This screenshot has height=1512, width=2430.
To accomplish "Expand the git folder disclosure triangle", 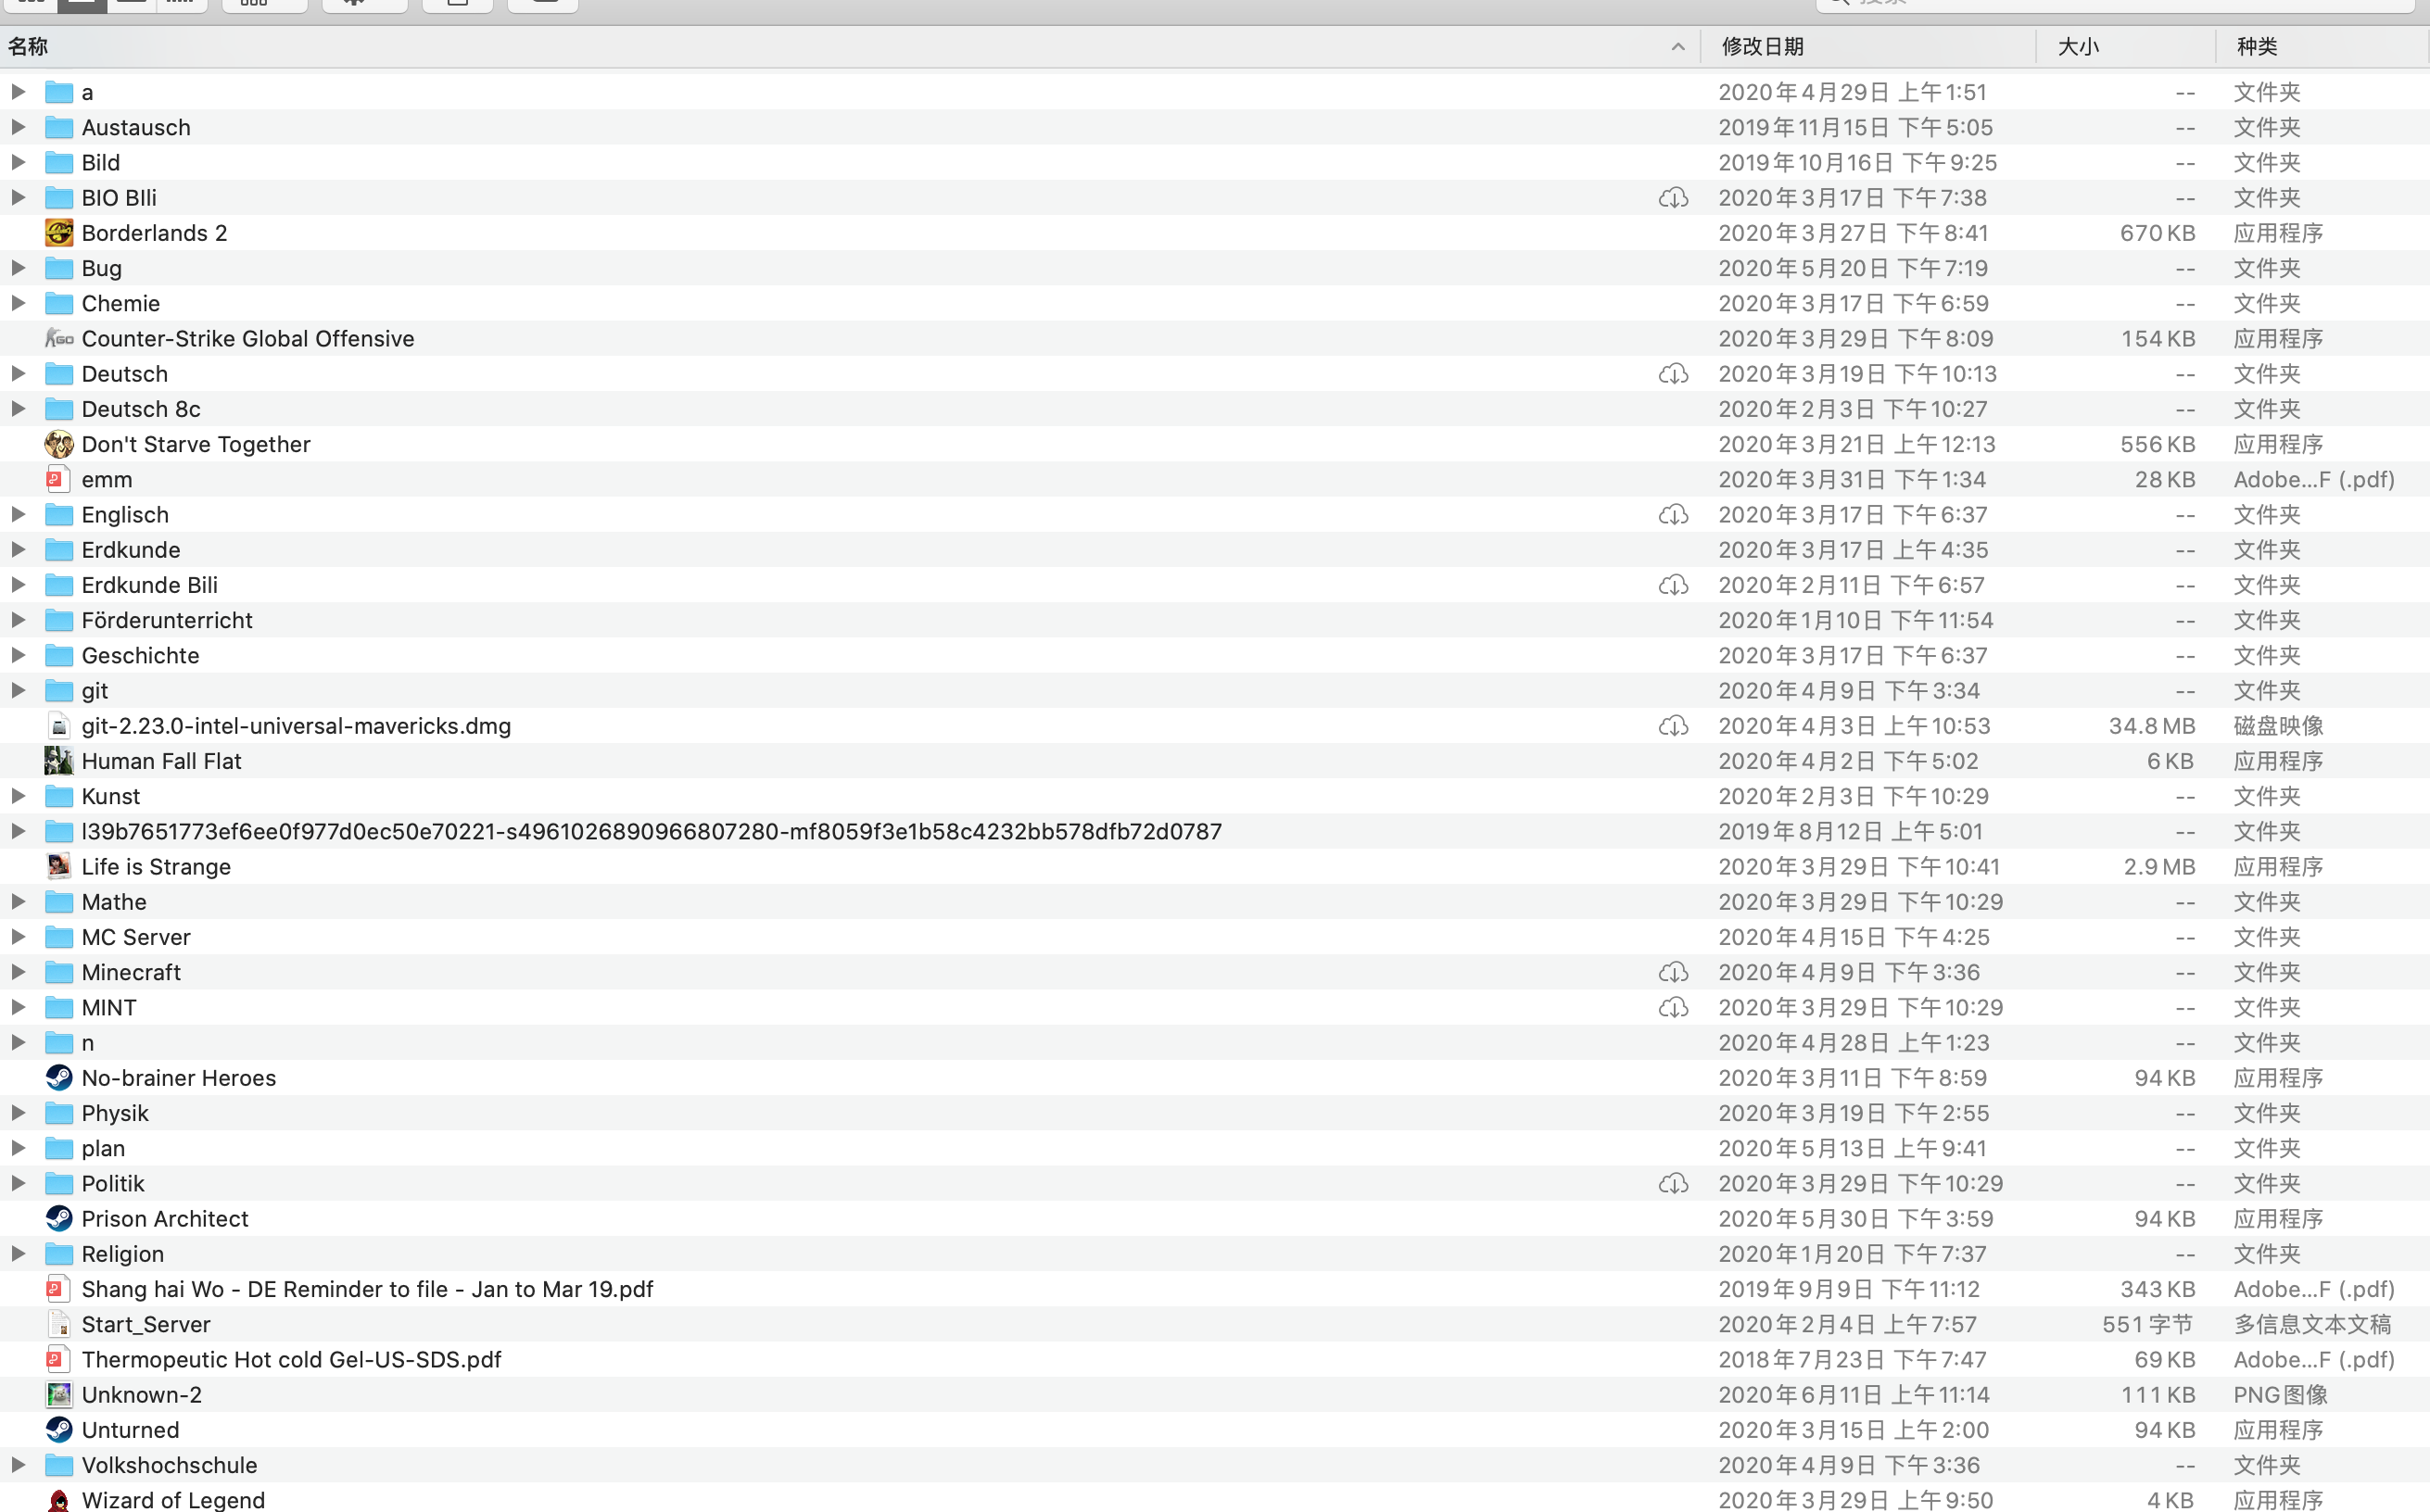I will click(18, 690).
